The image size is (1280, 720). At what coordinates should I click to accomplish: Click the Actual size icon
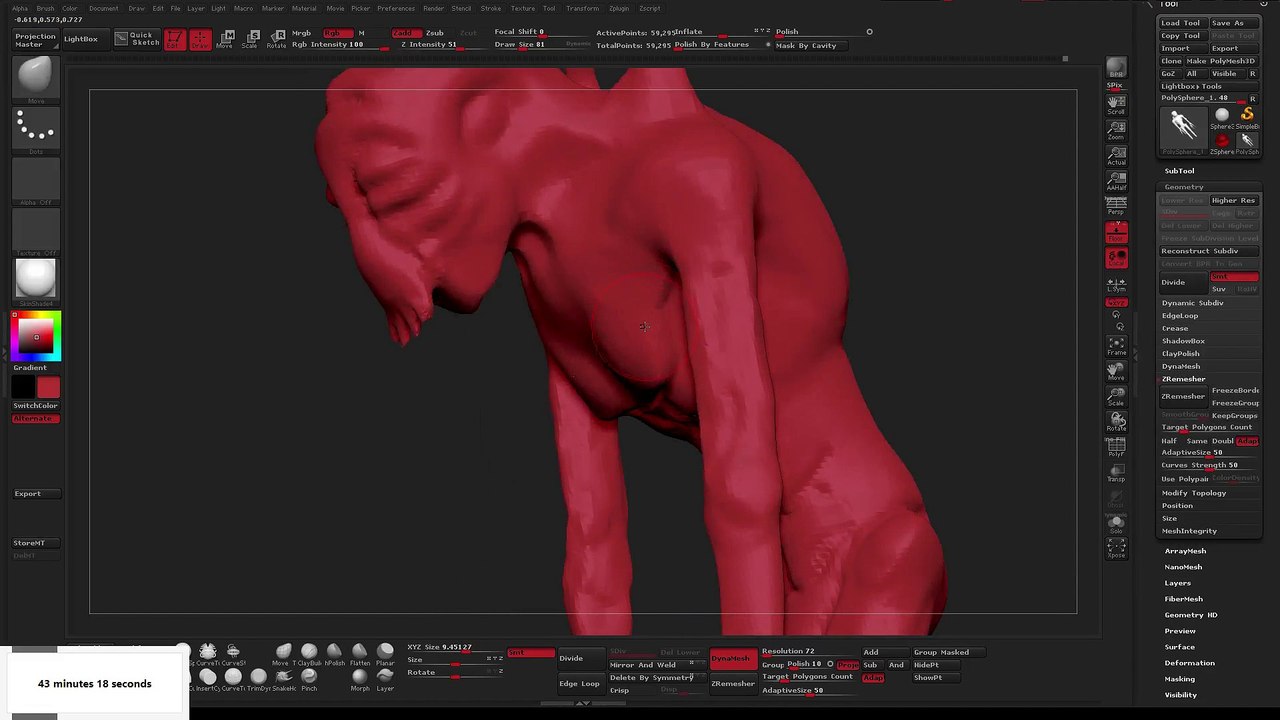pyautogui.click(x=1116, y=156)
